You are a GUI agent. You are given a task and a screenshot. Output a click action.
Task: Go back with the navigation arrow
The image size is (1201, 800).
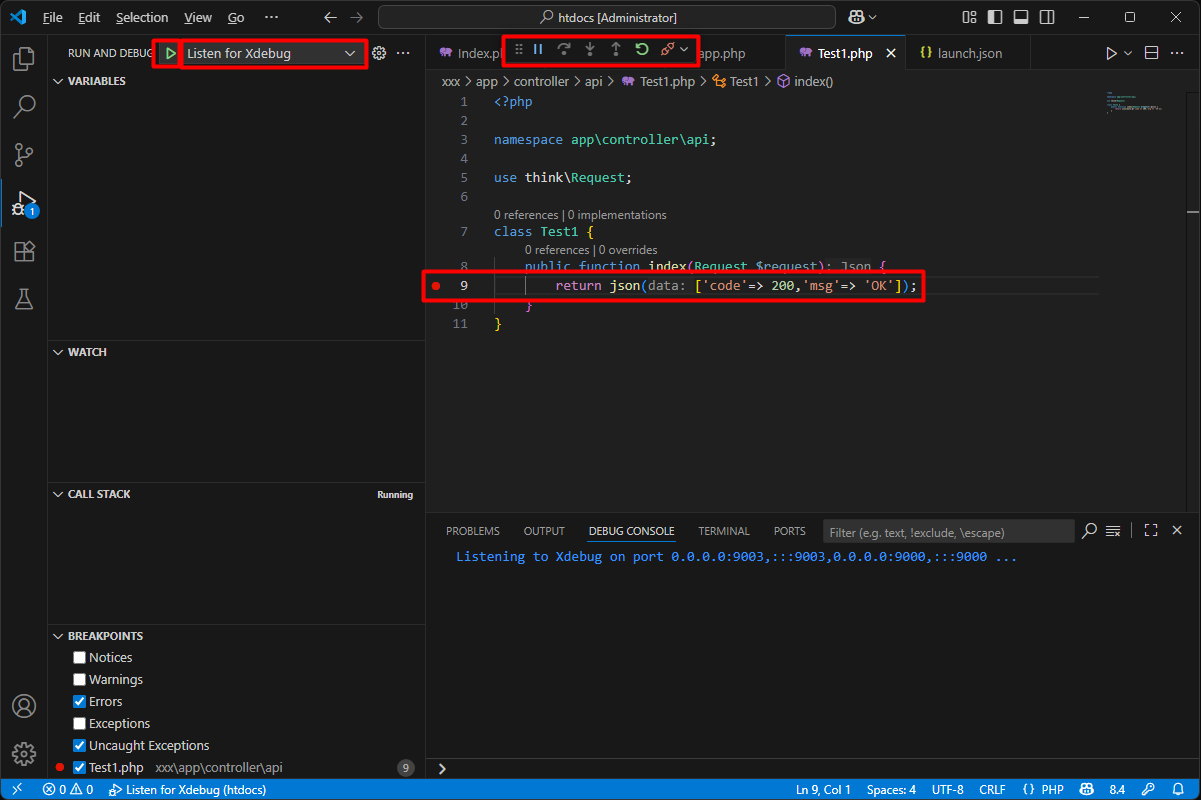click(x=330, y=17)
